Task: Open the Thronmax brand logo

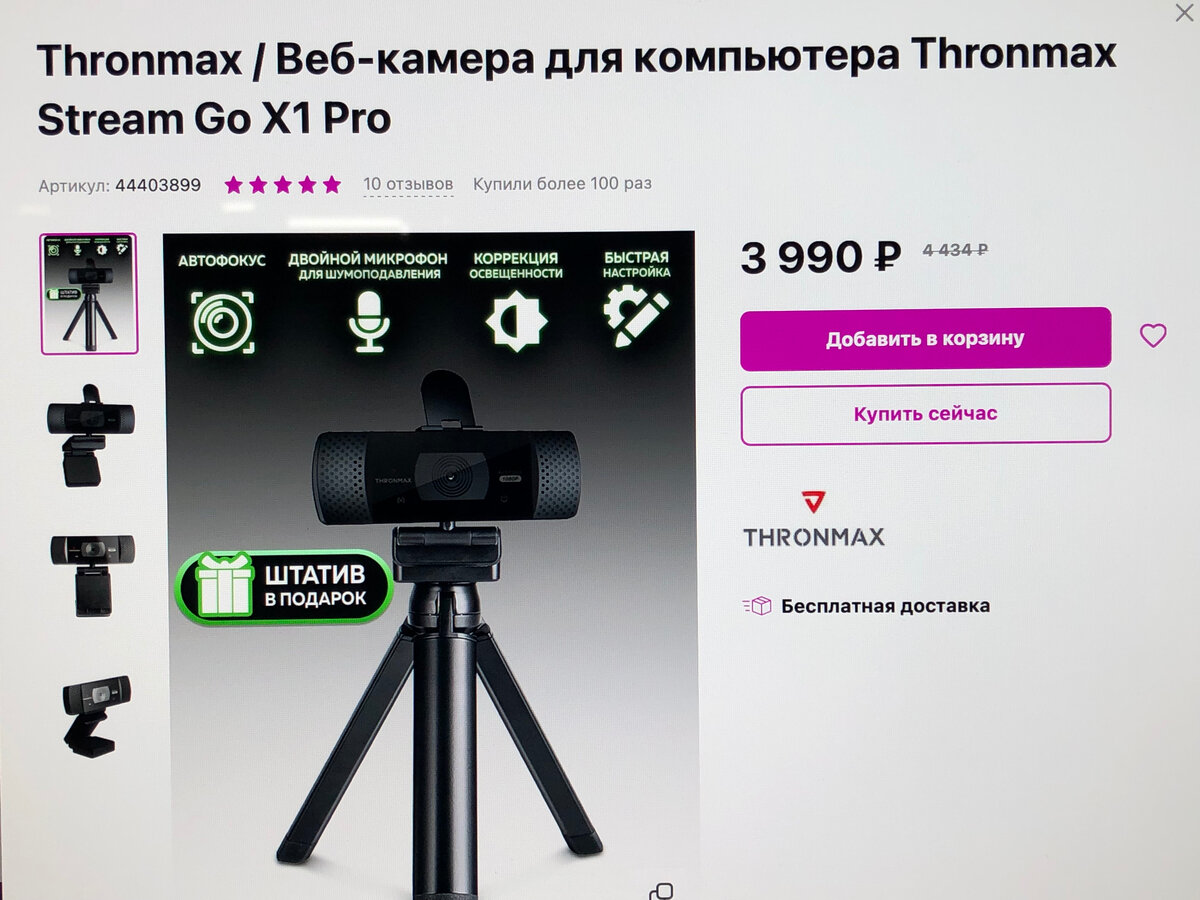Action: [814, 519]
